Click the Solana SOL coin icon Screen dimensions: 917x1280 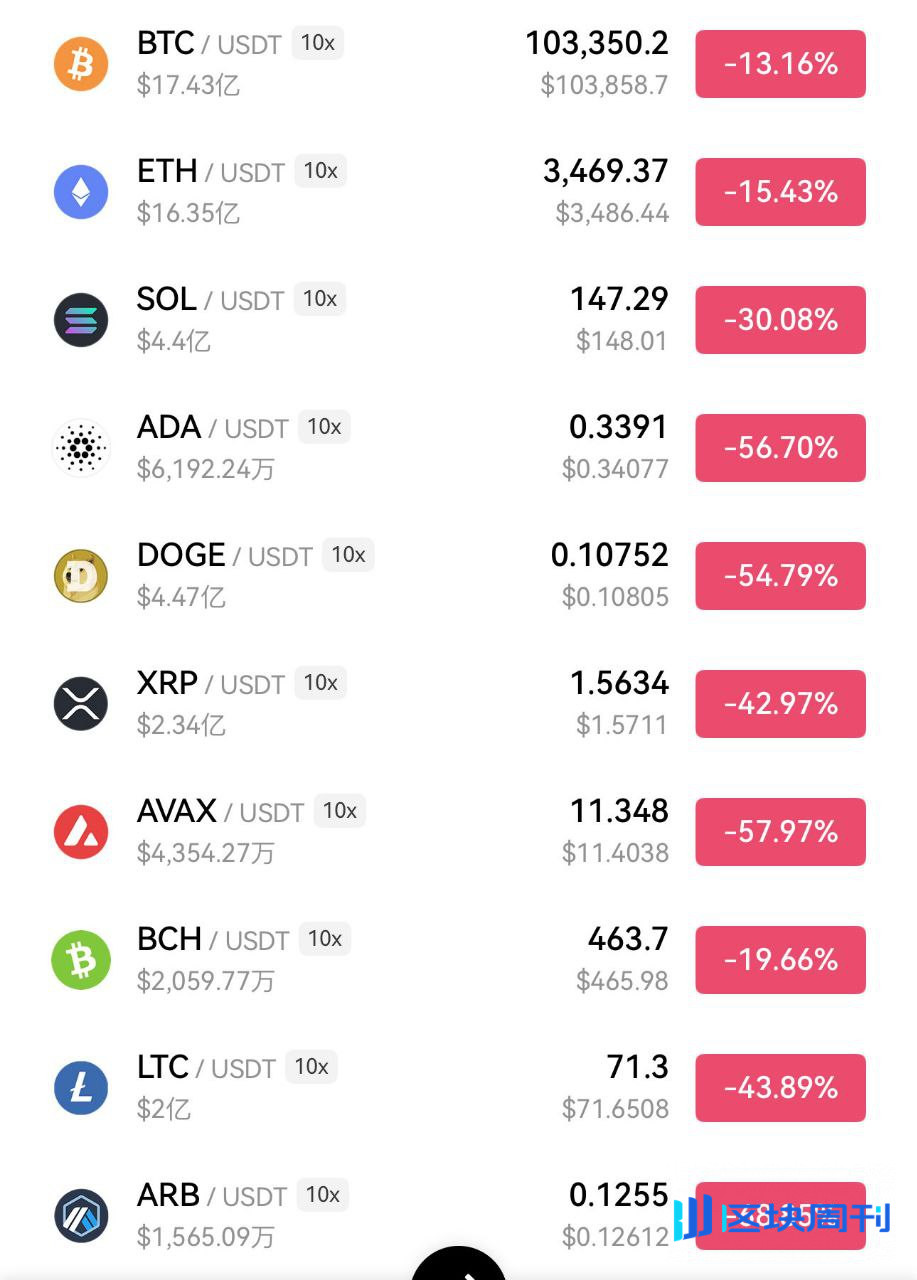tap(81, 320)
